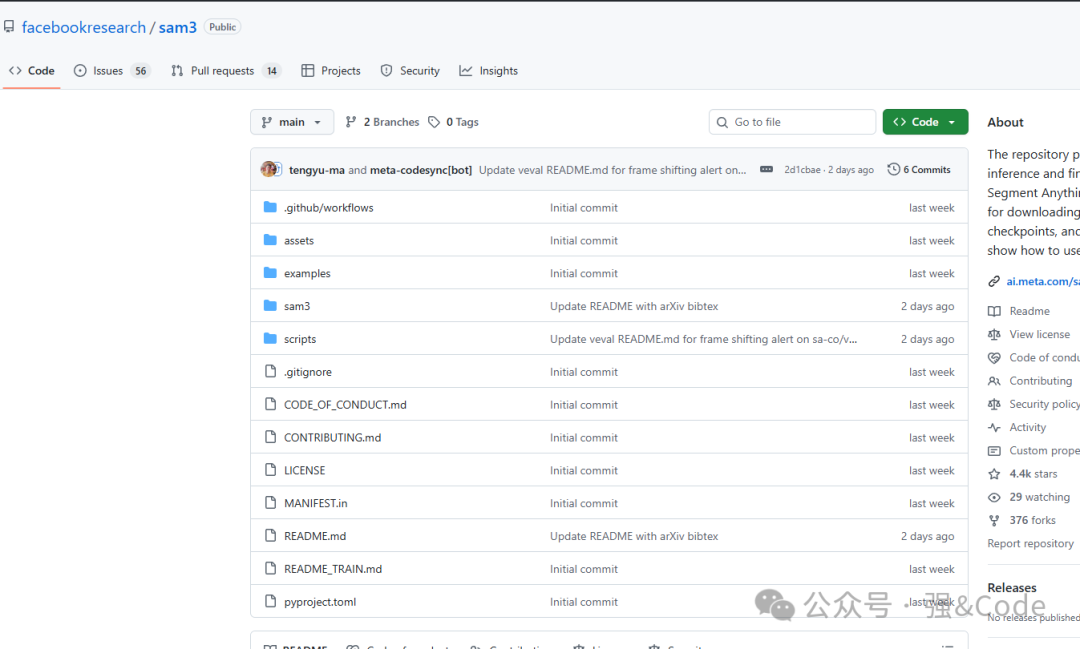Open the examples folder

tap(307, 273)
